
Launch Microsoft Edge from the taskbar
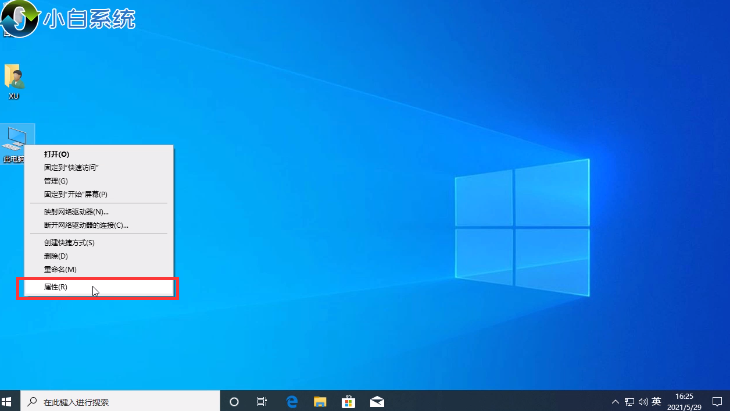(x=291, y=401)
